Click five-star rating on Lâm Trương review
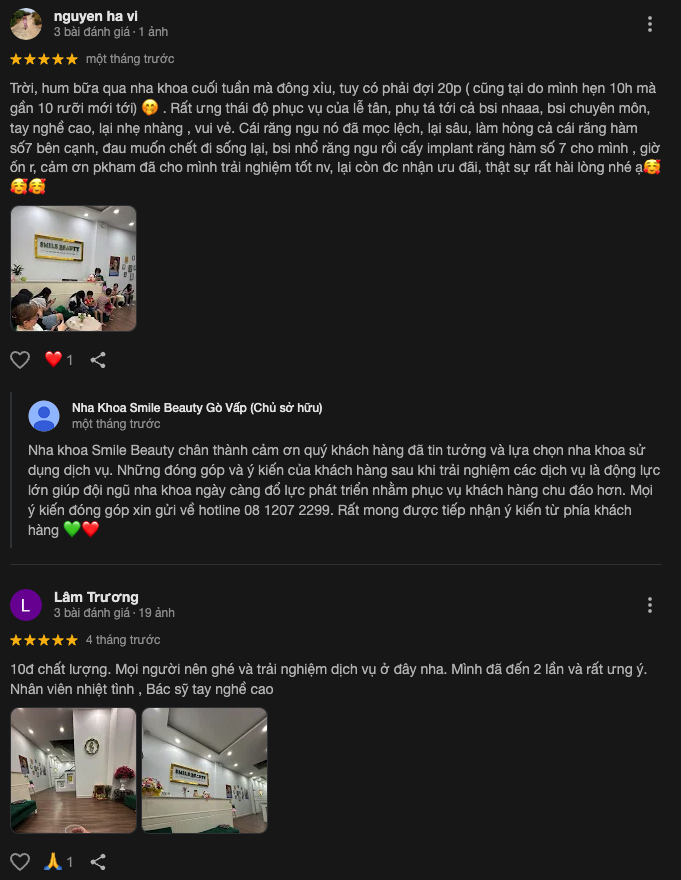This screenshot has height=880, width=681. 44,640
